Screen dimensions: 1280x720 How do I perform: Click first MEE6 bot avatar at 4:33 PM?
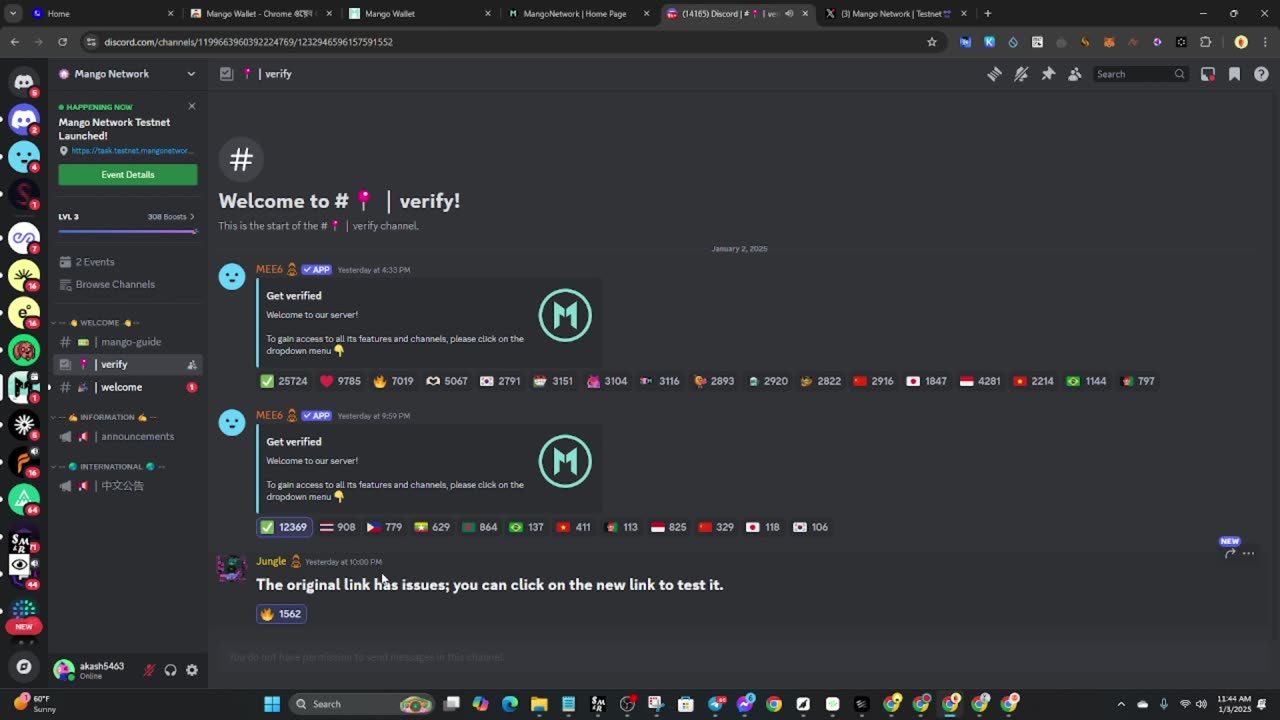tap(232, 277)
